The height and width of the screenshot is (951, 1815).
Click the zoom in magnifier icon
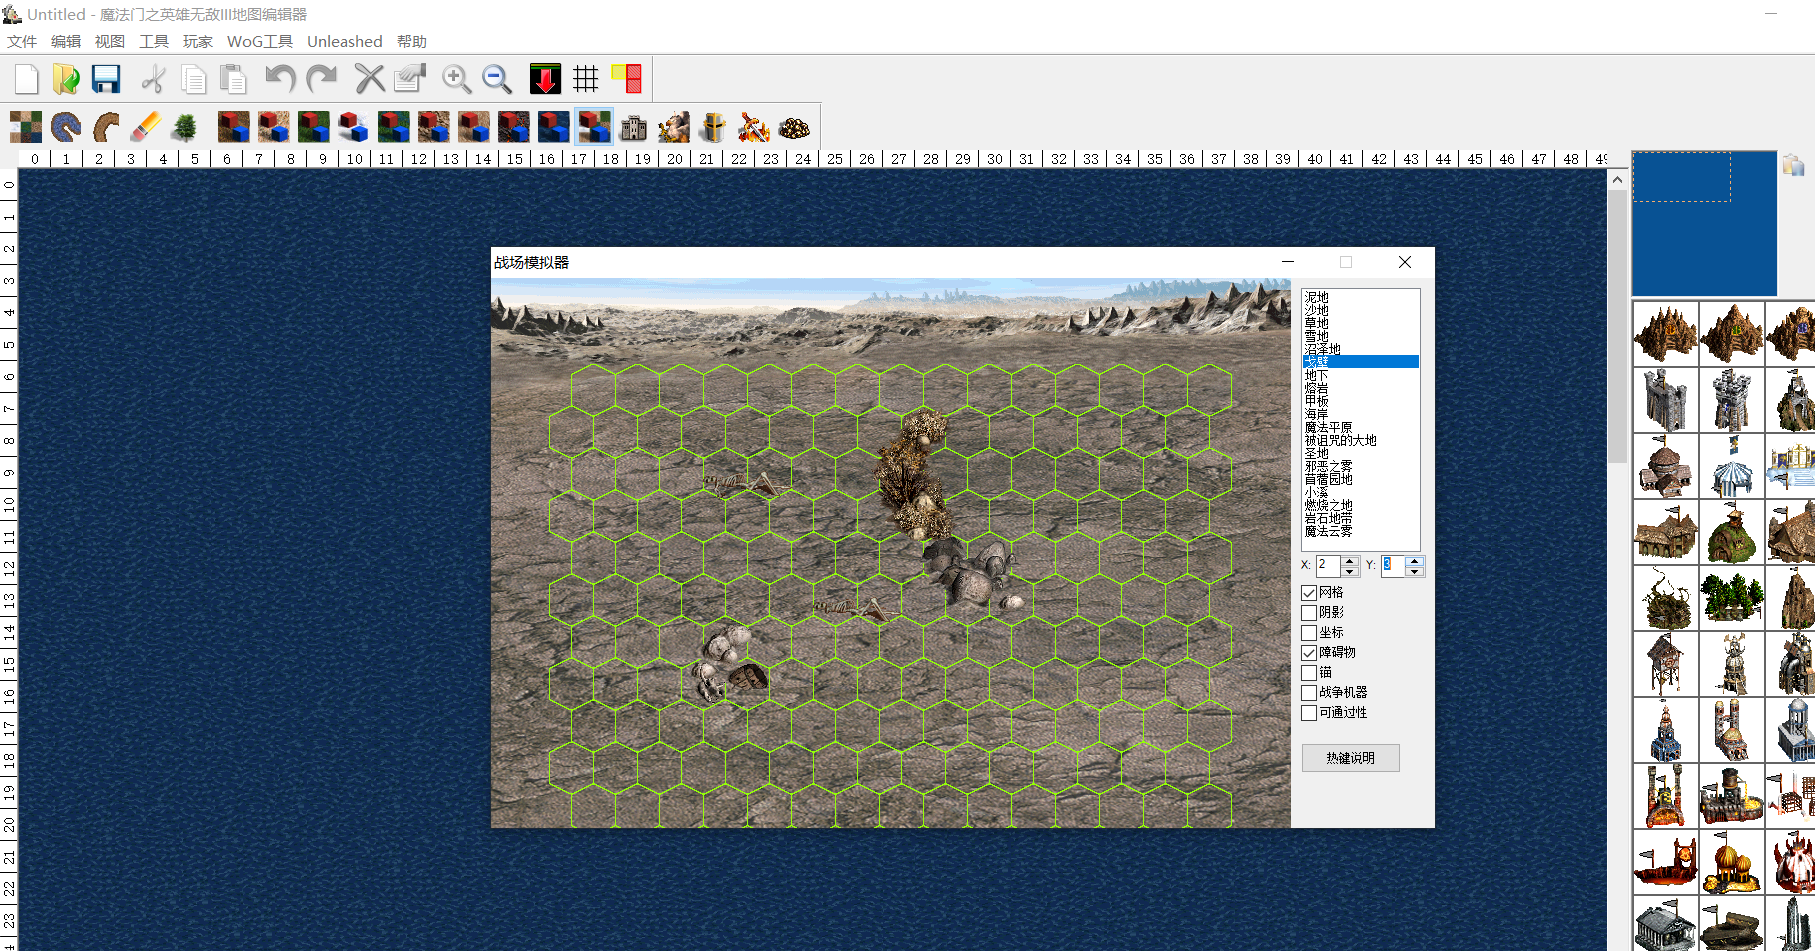(457, 79)
